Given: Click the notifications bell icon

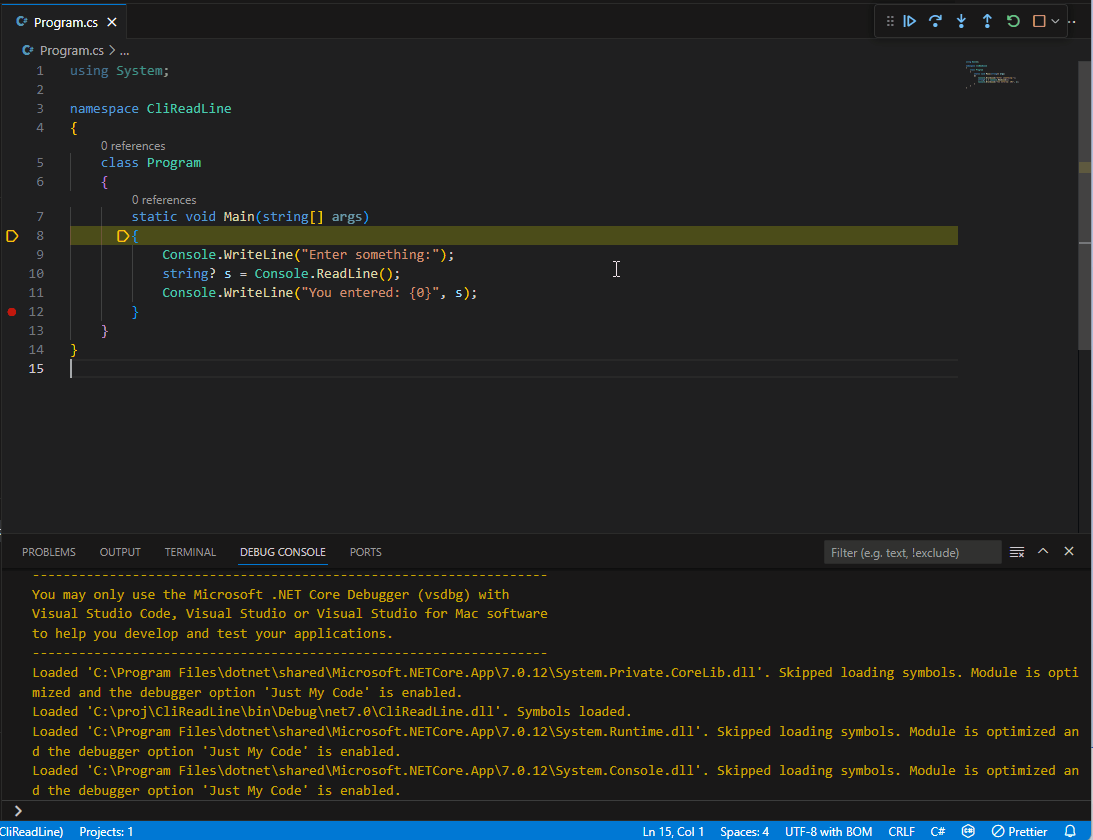Looking at the screenshot, I should click(x=1067, y=831).
